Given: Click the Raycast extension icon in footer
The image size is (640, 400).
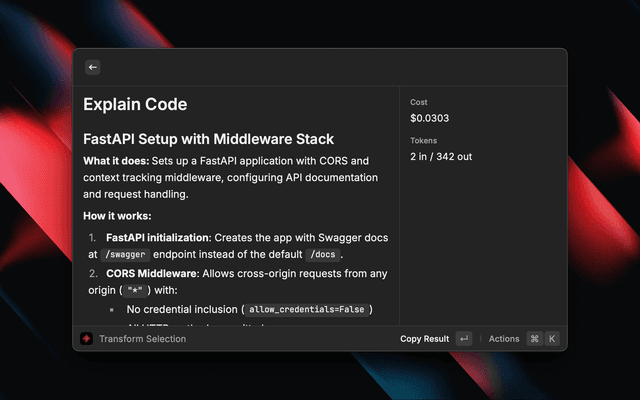Looking at the screenshot, I should point(86,339).
